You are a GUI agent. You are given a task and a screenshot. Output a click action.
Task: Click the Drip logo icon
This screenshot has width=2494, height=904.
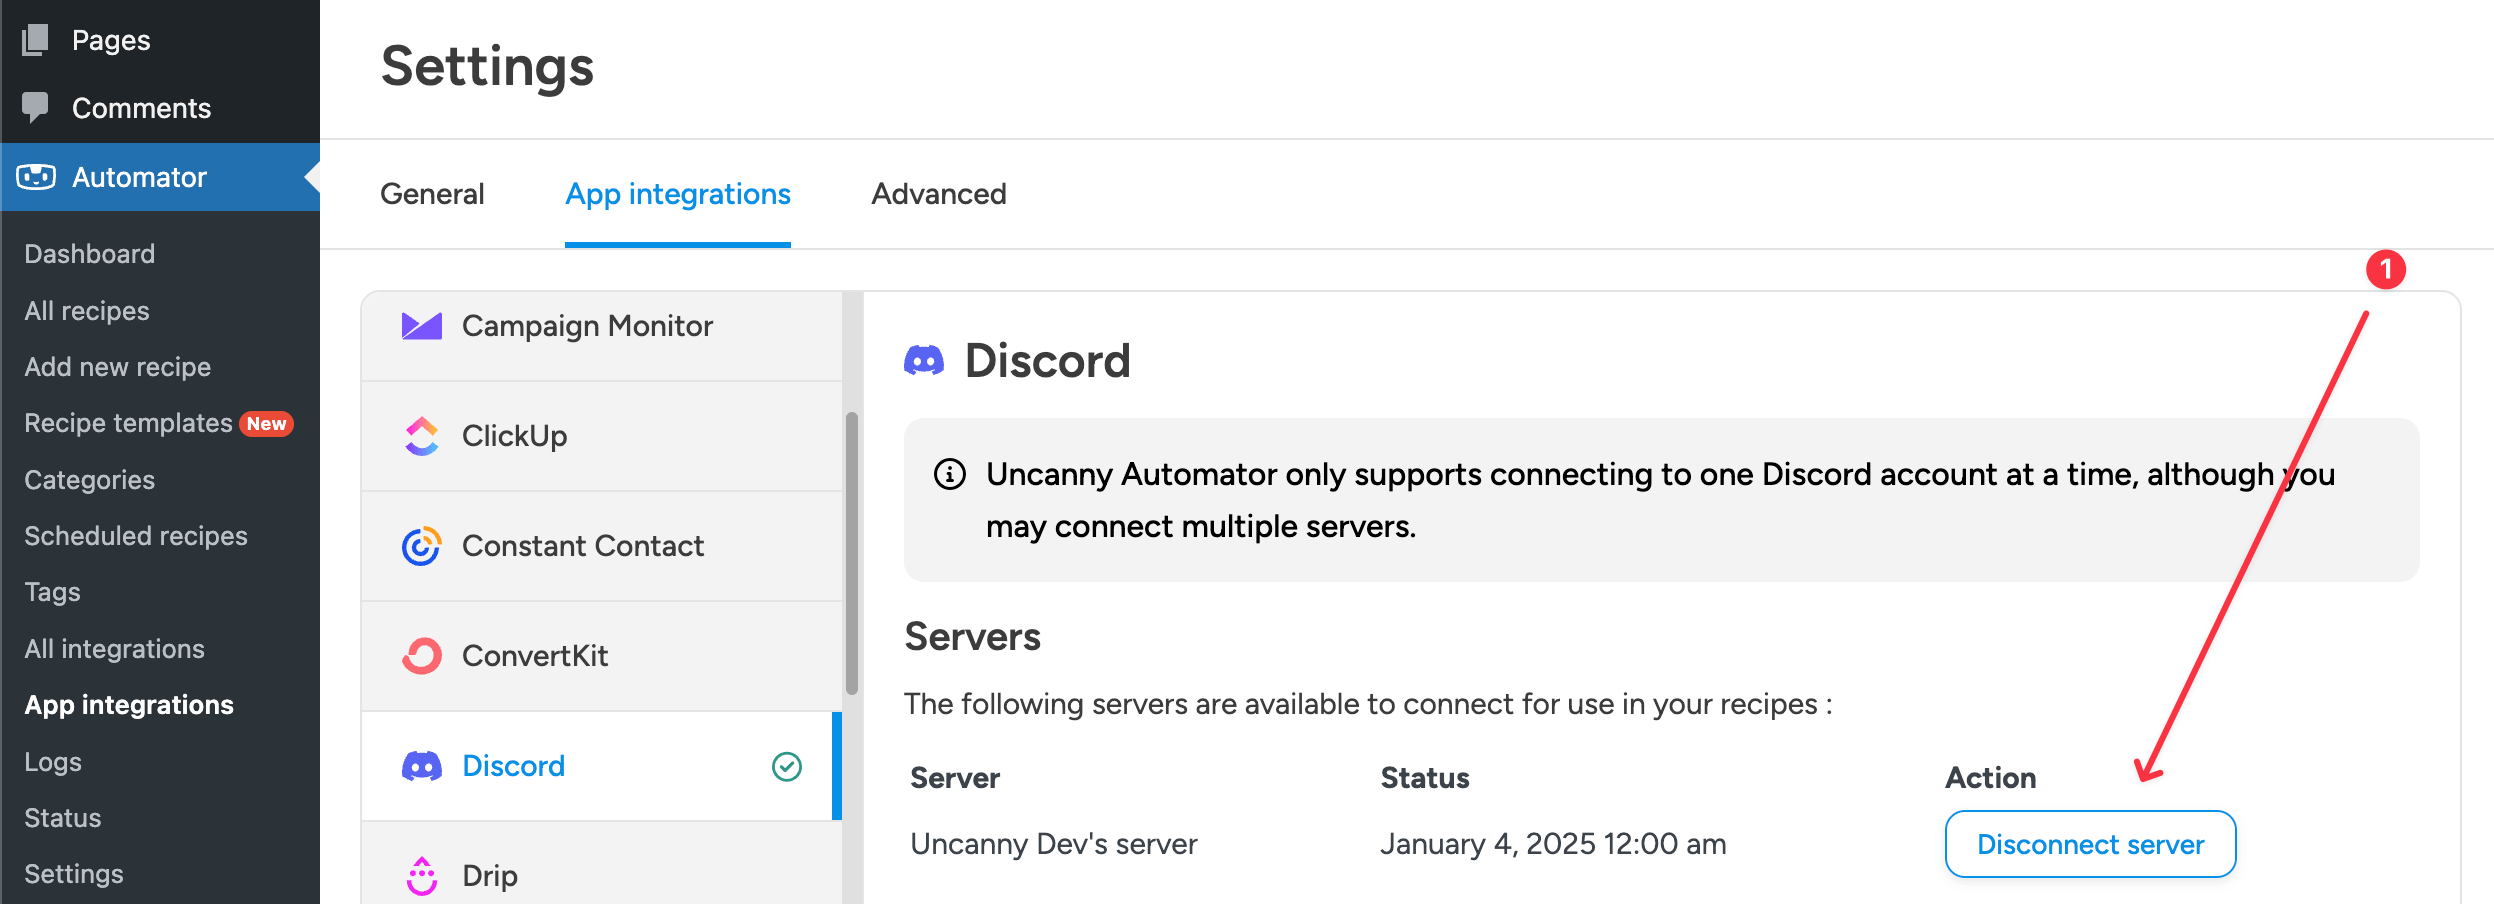422,876
